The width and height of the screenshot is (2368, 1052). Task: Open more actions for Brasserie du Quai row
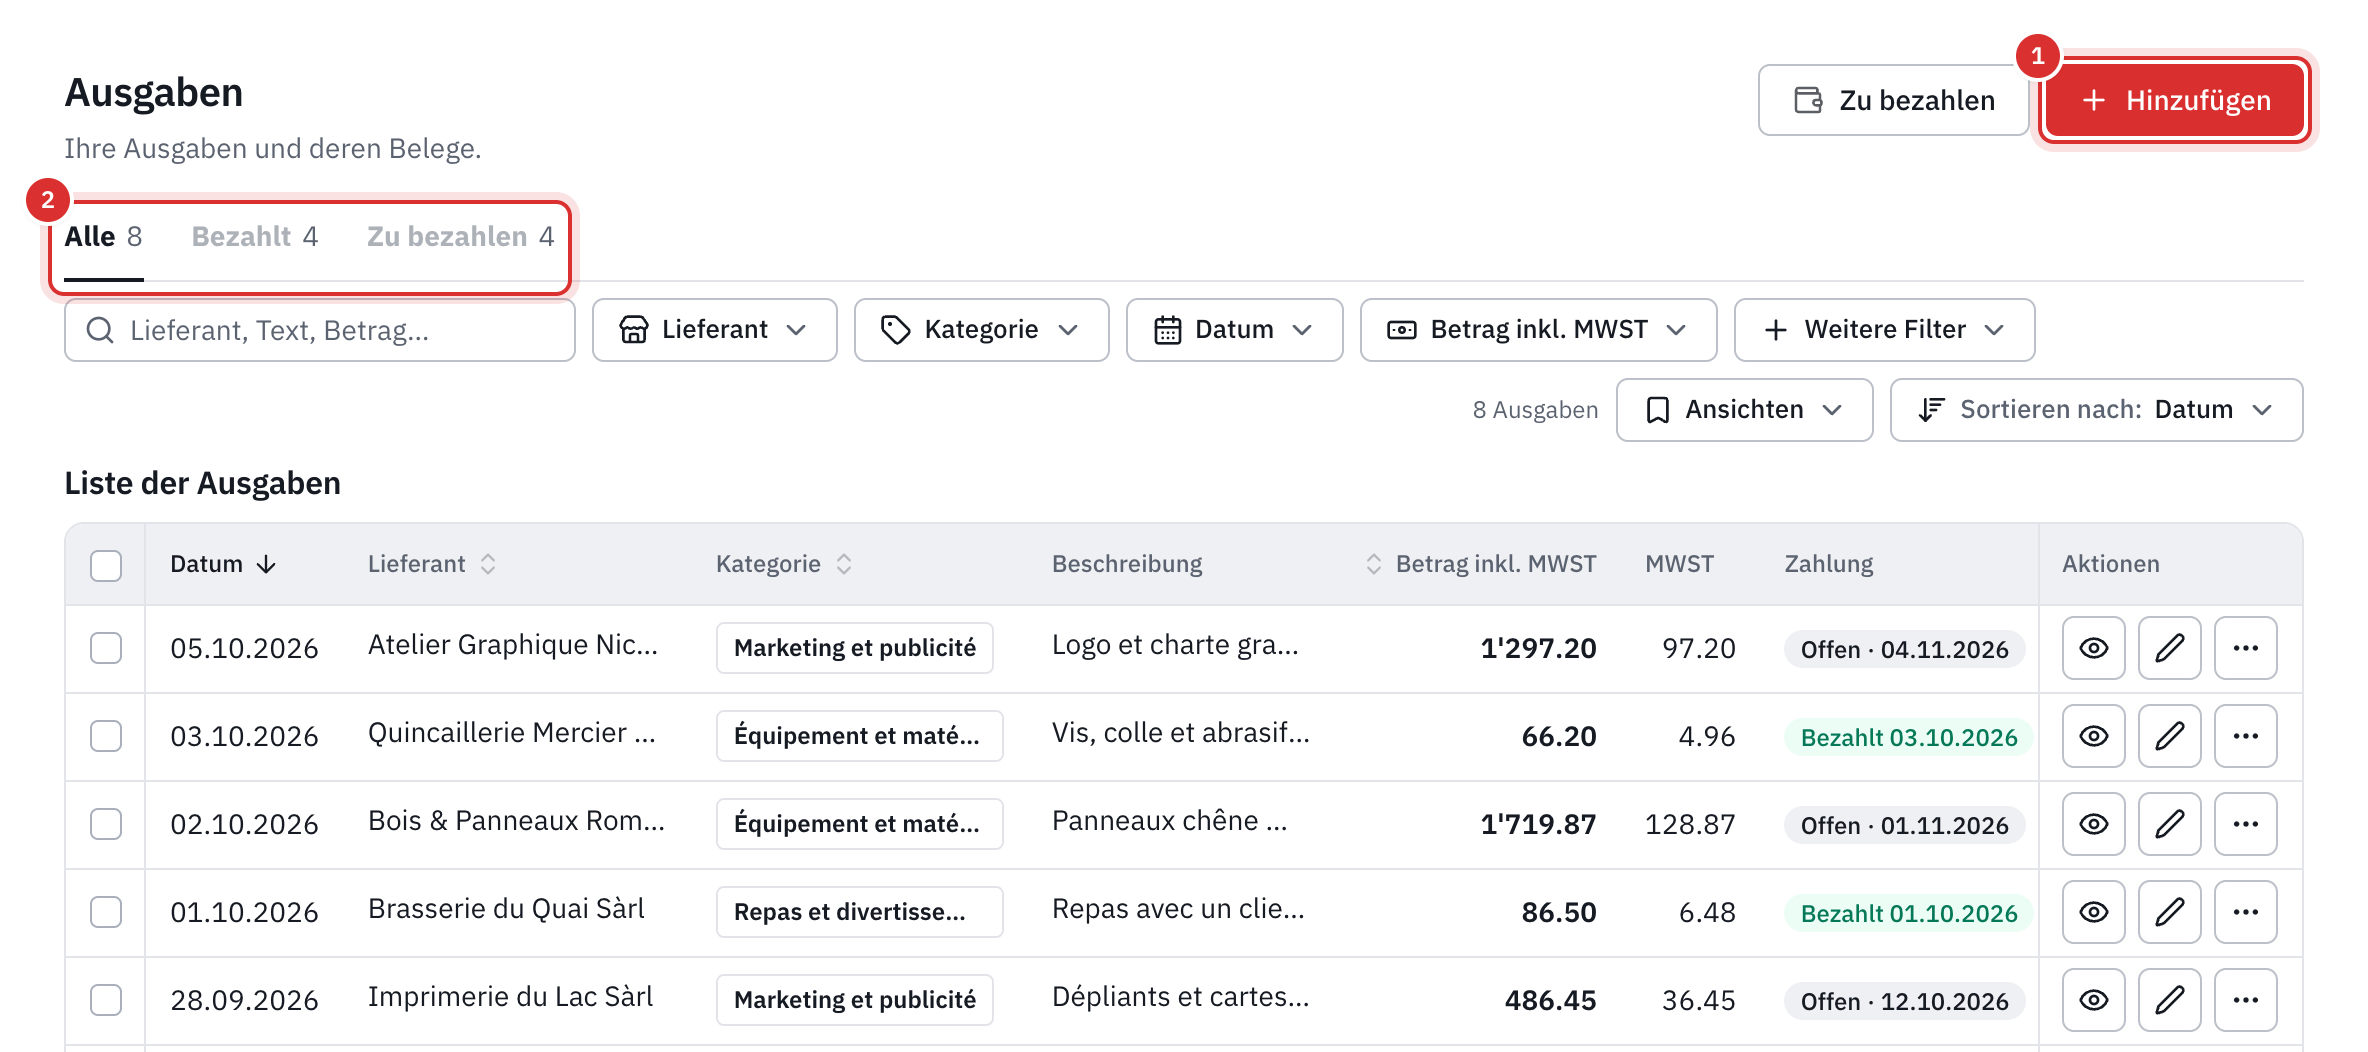(x=2245, y=912)
